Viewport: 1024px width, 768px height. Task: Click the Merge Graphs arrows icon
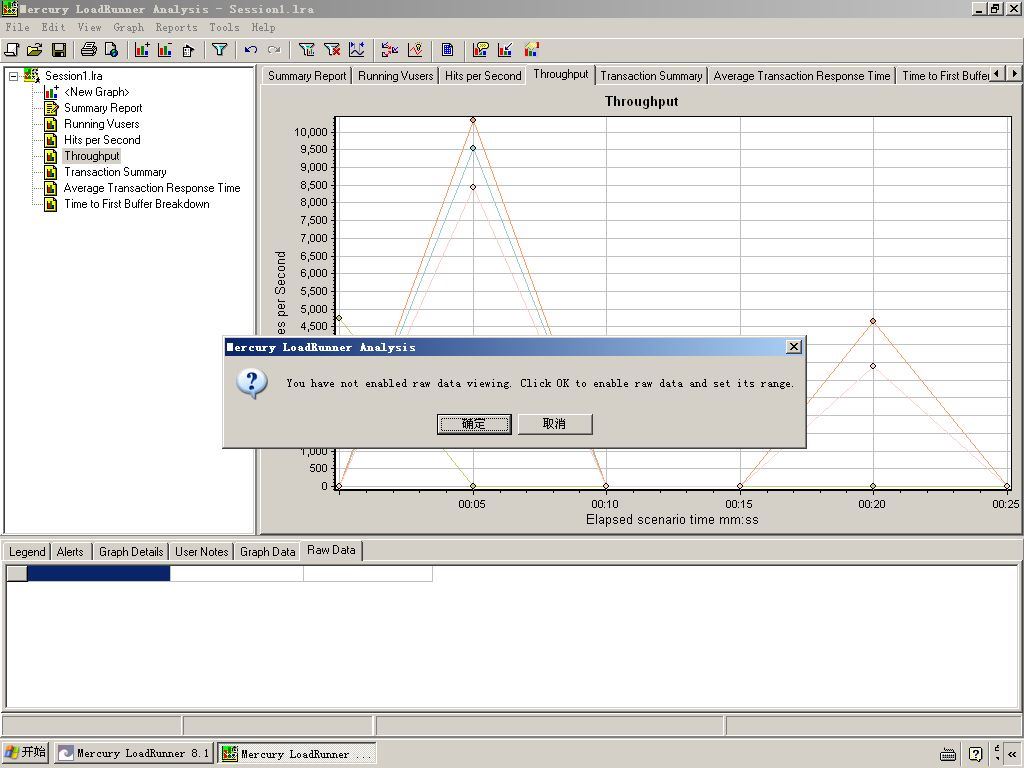[x=390, y=50]
